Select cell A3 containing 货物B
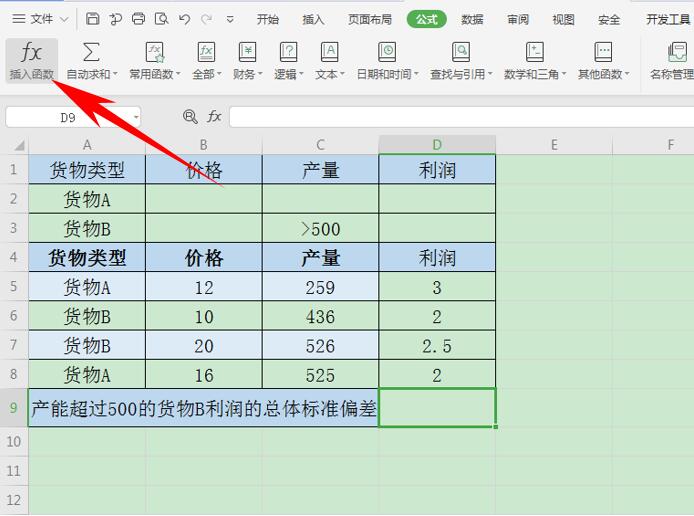The image size is (694, 516). click(87, 228)
